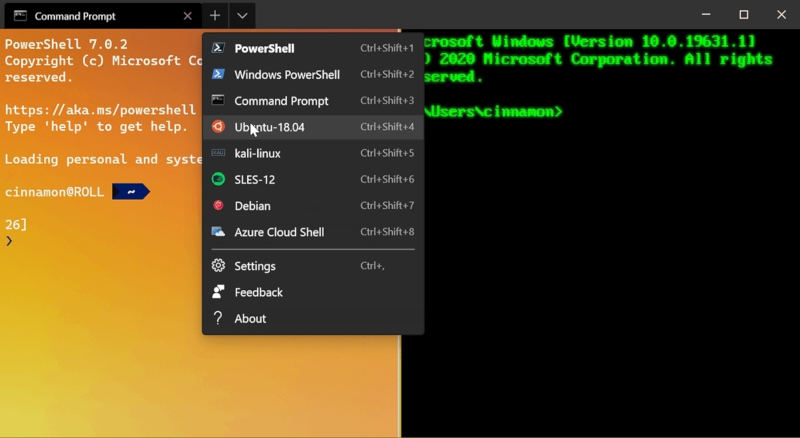This screenshot has width=800, height=438.
Task: Open a new tab with plus button
Action: pyautogui.click(x=215, y=16)
